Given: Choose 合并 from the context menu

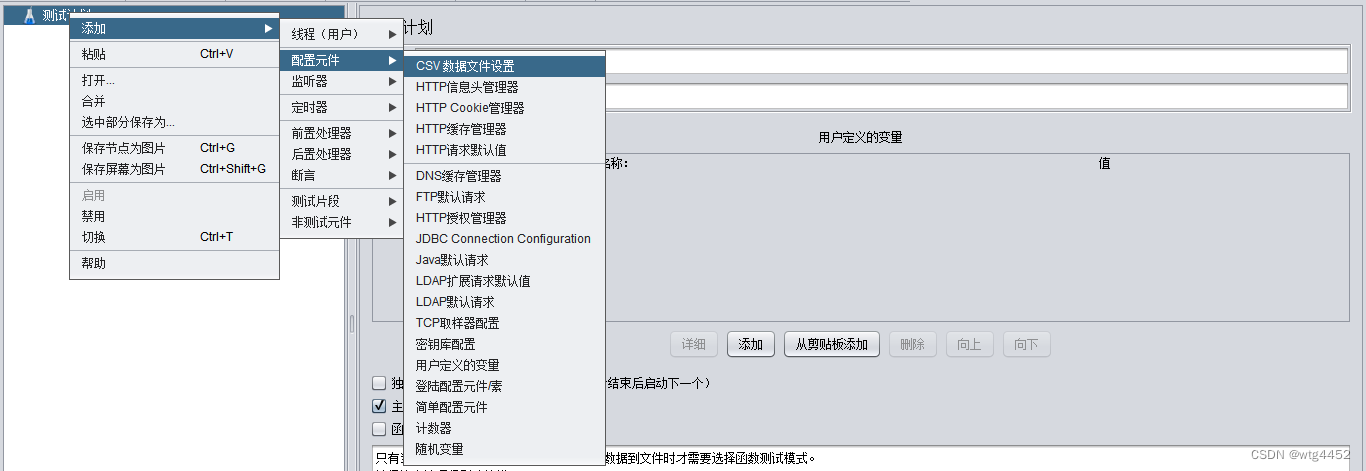Looking at the screenshot, I should pyautogui.click(x=174, y=101).
